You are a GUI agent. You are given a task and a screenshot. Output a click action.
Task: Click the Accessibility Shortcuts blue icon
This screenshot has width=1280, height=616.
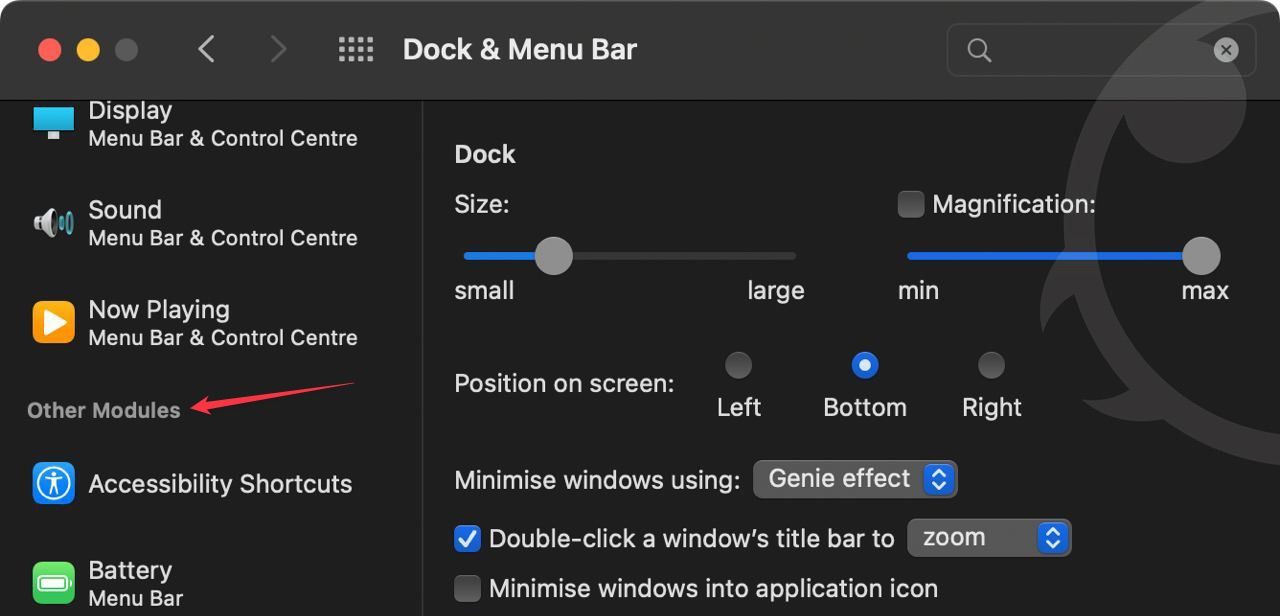click(53, 484)
